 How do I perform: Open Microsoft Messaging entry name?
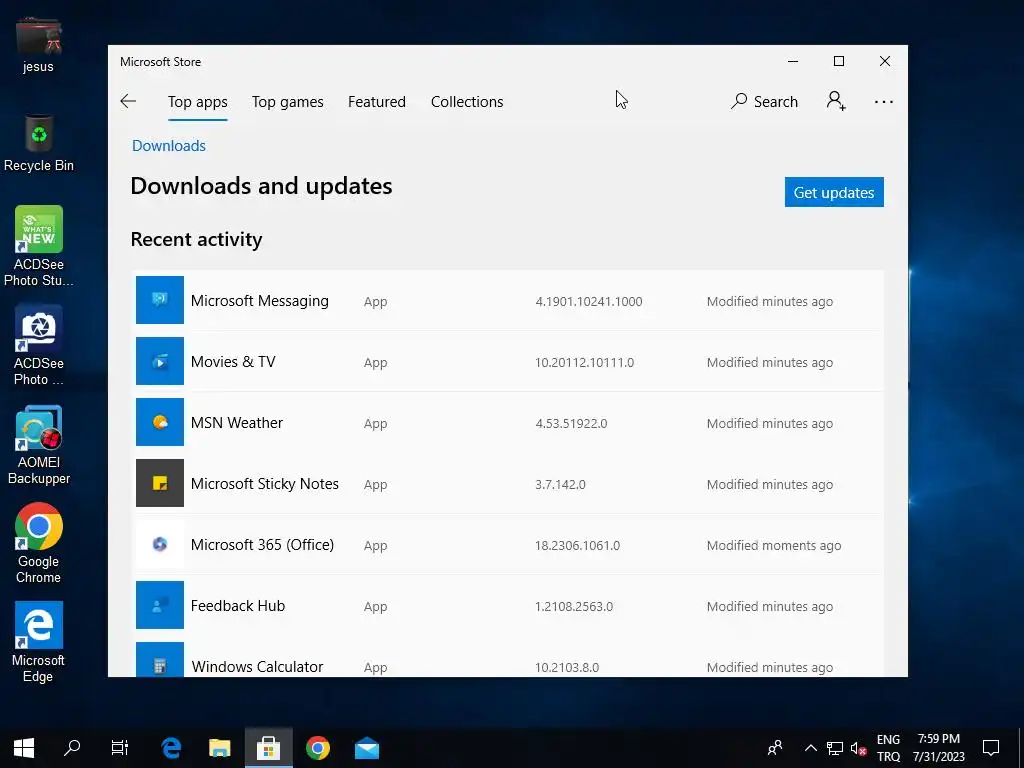259,301
